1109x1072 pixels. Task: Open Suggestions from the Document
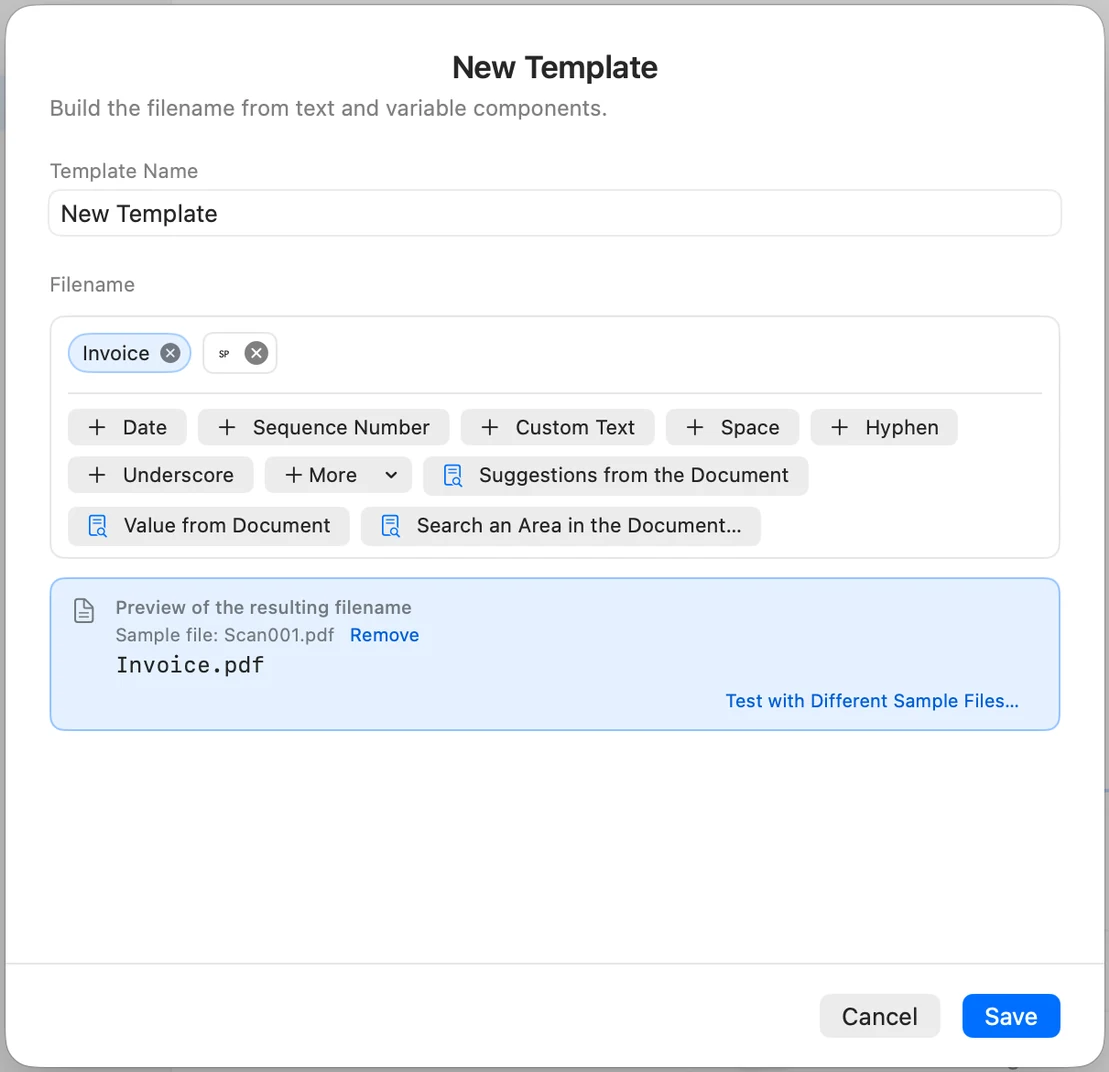(615, 475)
